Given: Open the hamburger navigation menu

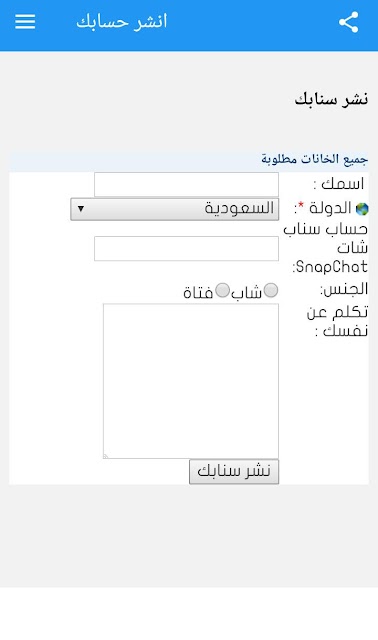Looking at the screenshot, I should point(25,22).
